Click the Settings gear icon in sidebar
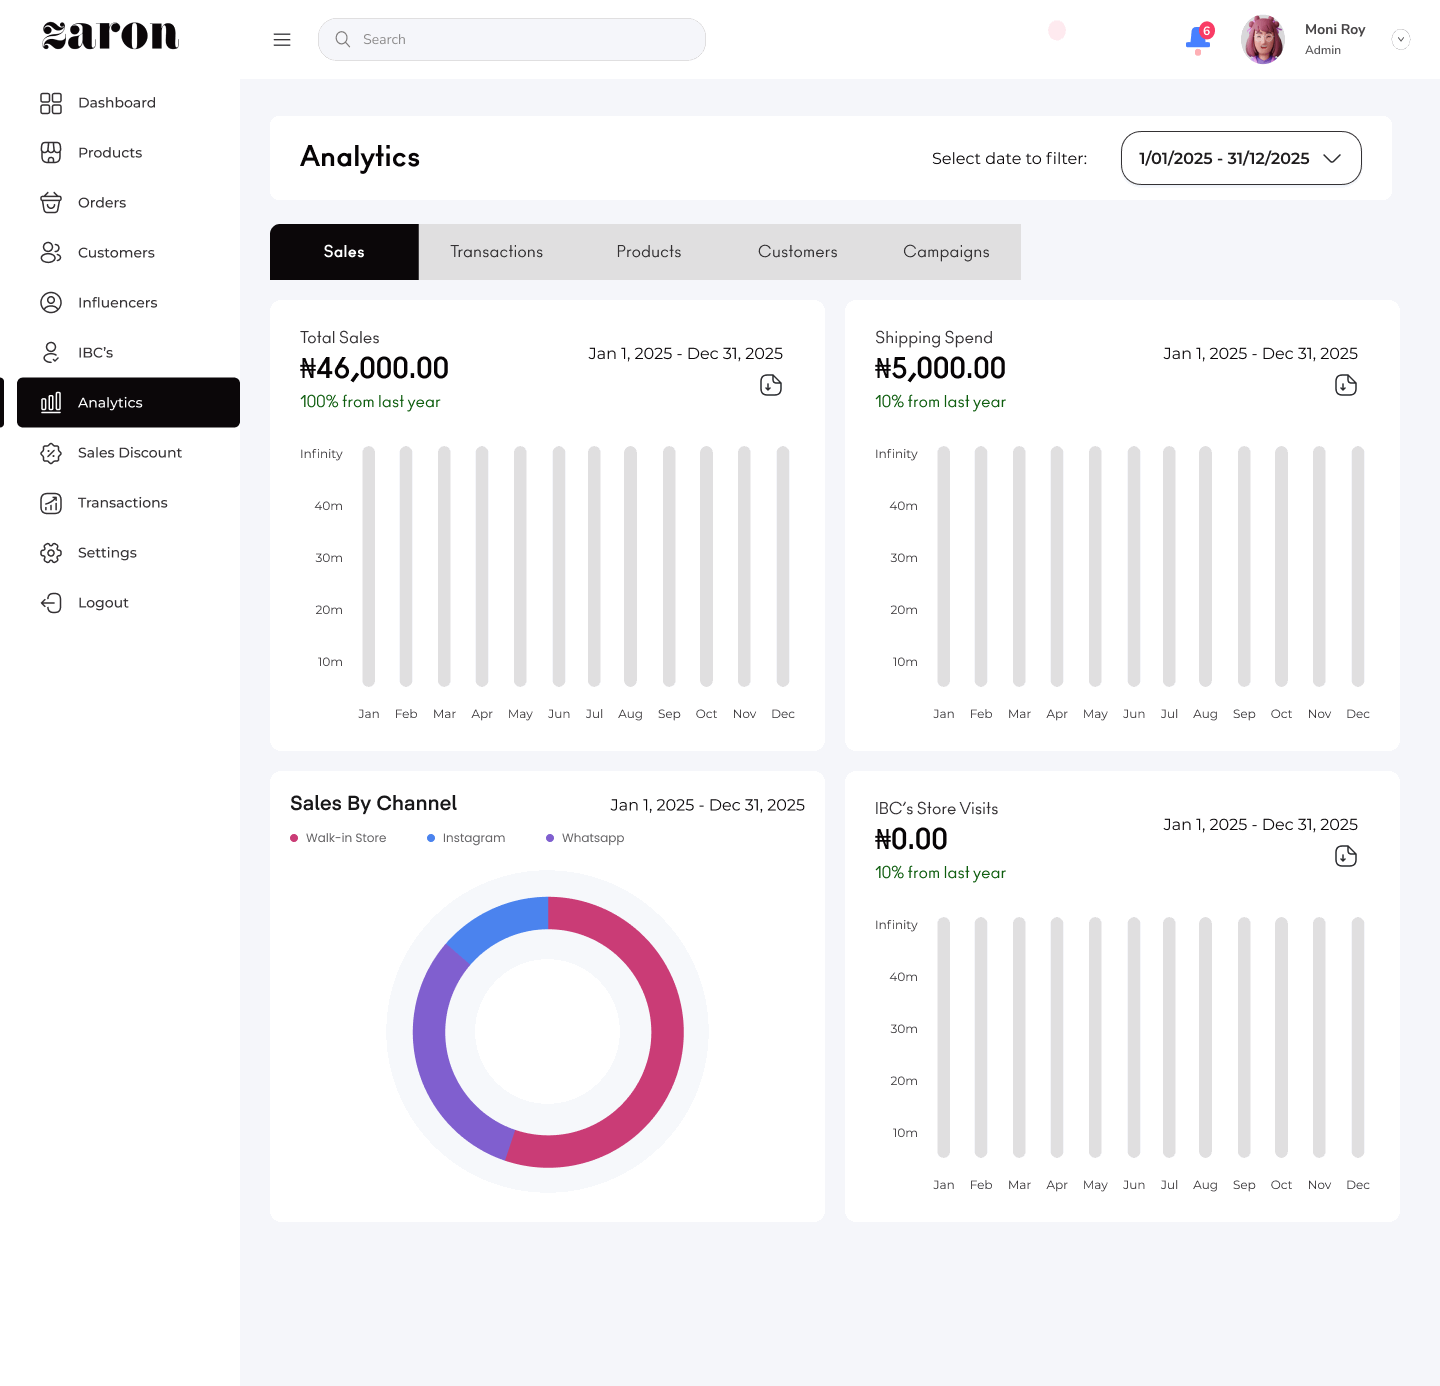The image size is (1440, 1386). tap(51, 553)
